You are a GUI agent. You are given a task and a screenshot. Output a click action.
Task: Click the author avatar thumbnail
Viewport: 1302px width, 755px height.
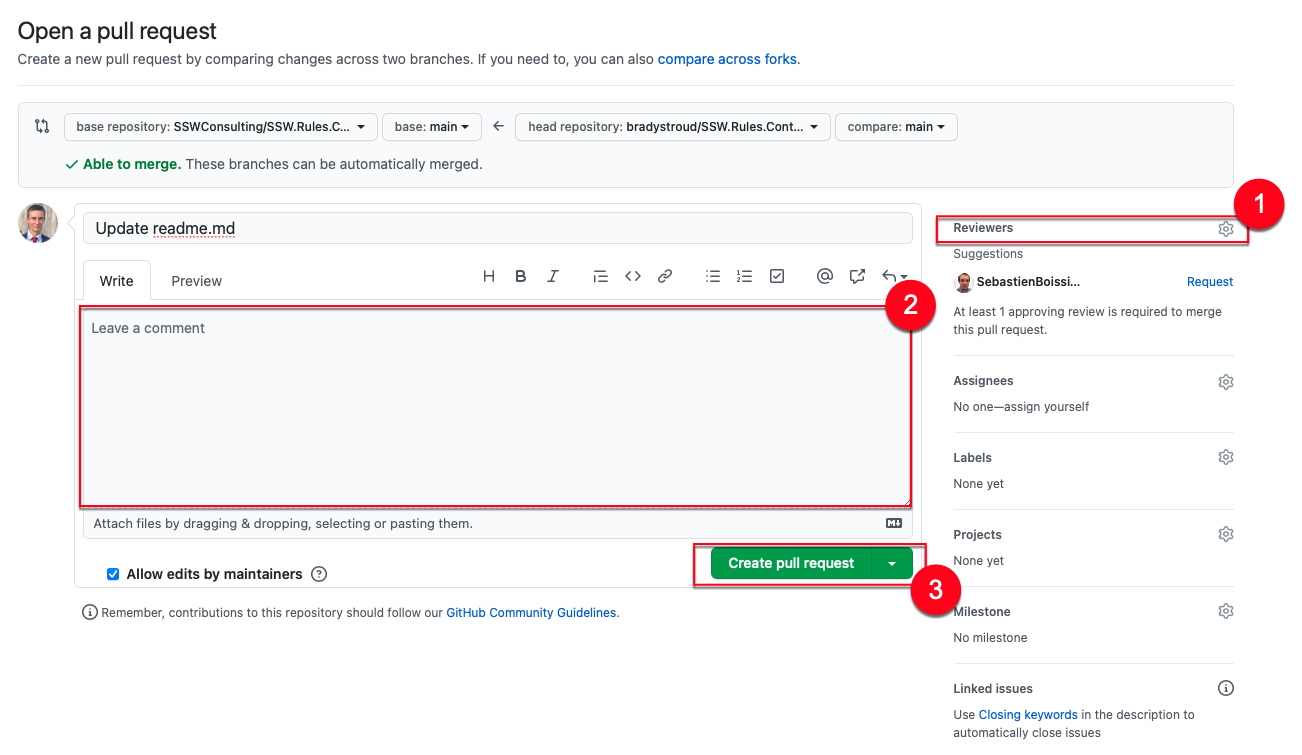click(x=38, y=223)
